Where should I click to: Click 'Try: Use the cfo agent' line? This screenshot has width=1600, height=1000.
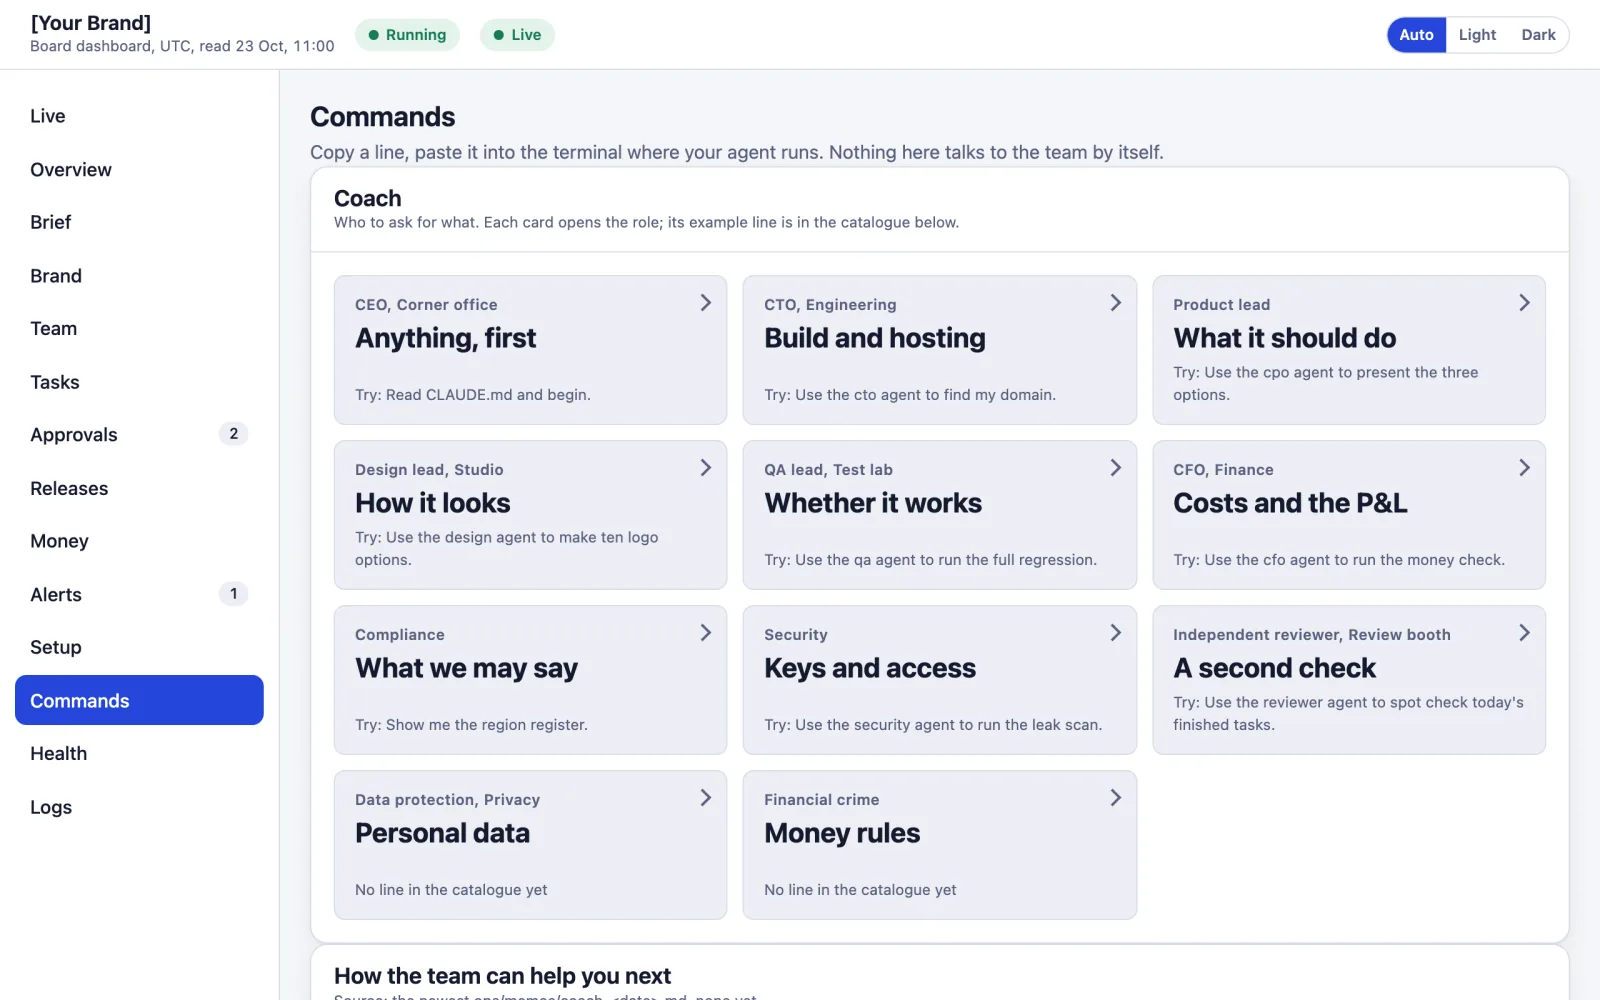1339,560
